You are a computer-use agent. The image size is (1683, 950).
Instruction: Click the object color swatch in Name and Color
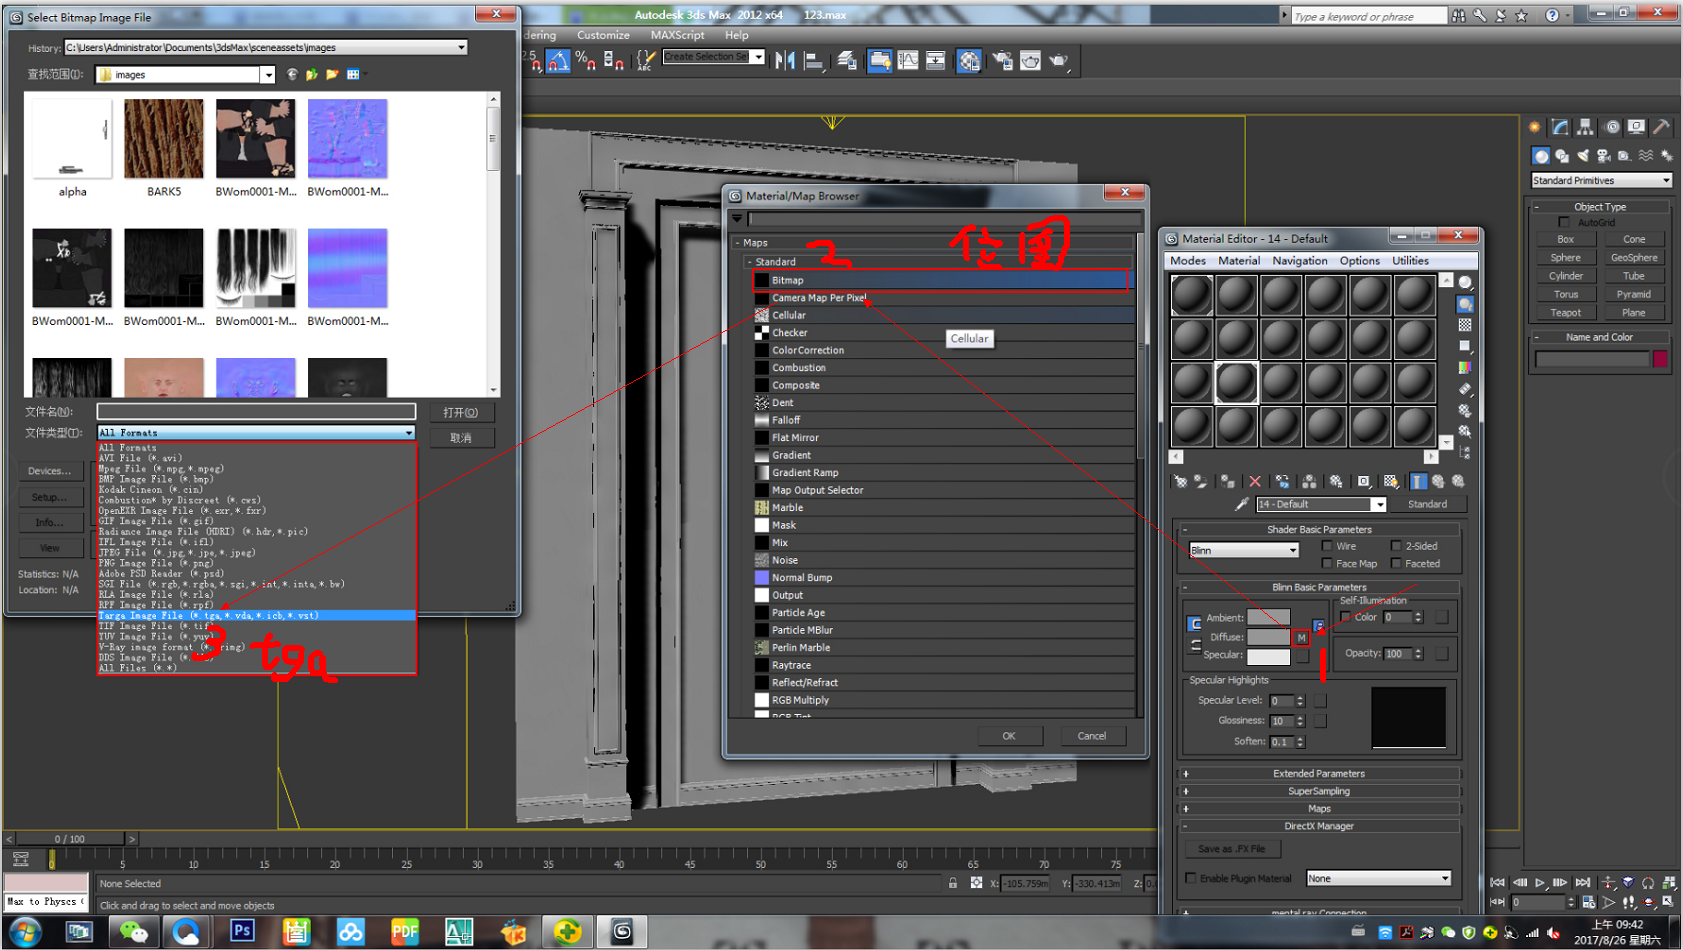tap(1661, 359)
